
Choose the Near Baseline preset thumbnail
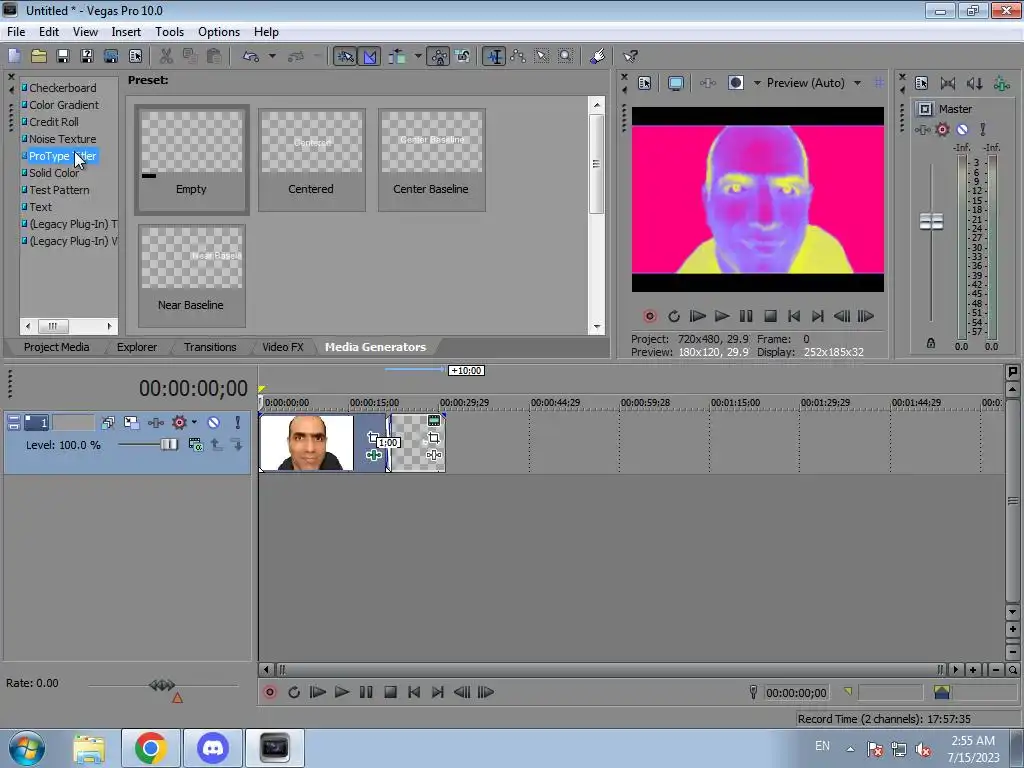click(x=191, y=276)
